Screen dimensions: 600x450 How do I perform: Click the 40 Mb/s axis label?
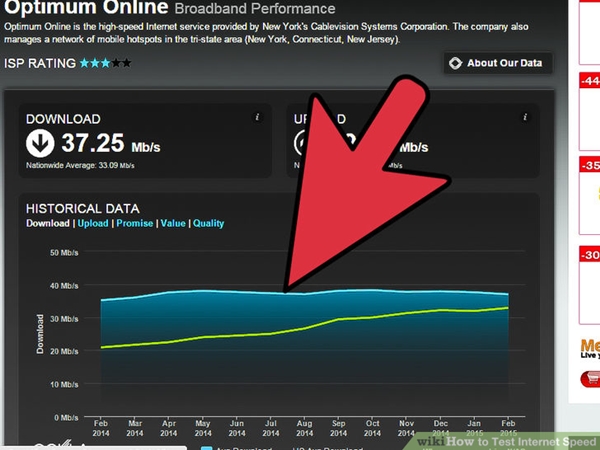[x=64, y=286]
